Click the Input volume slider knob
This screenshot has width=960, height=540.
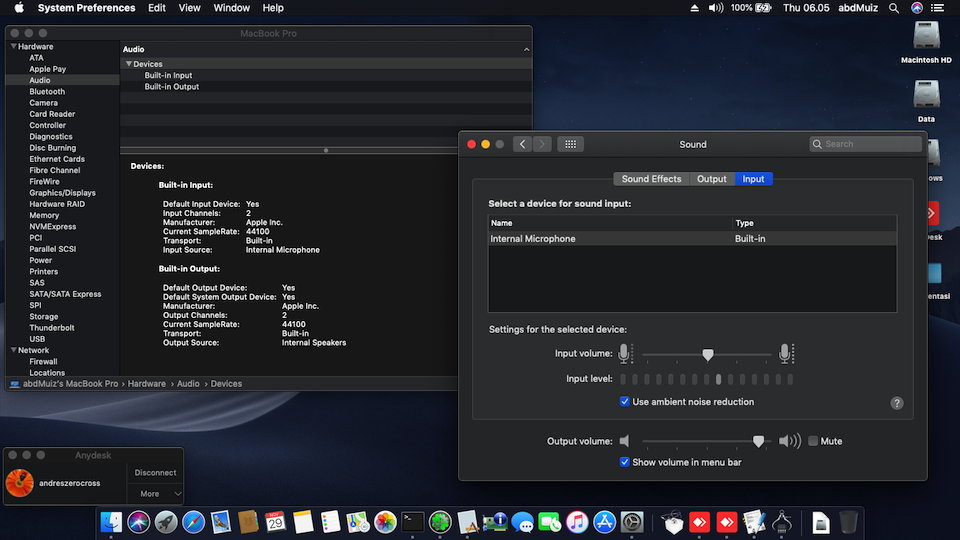(x=708, y=354)
